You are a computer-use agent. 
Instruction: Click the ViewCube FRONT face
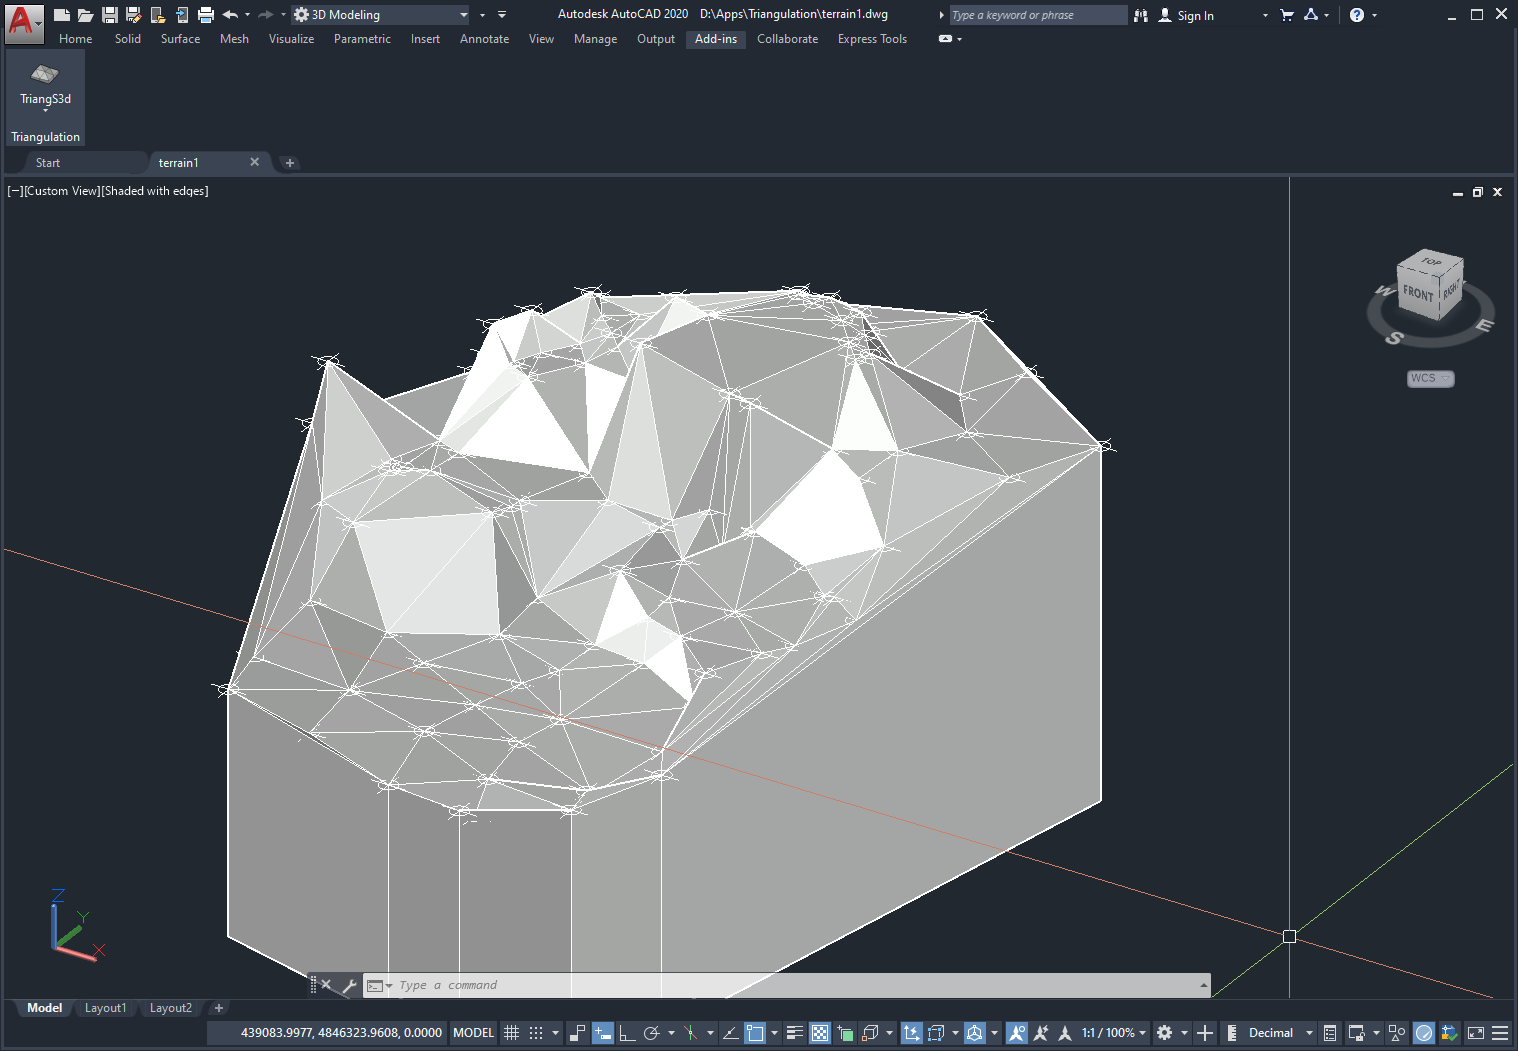click(x=1418, y=293)
